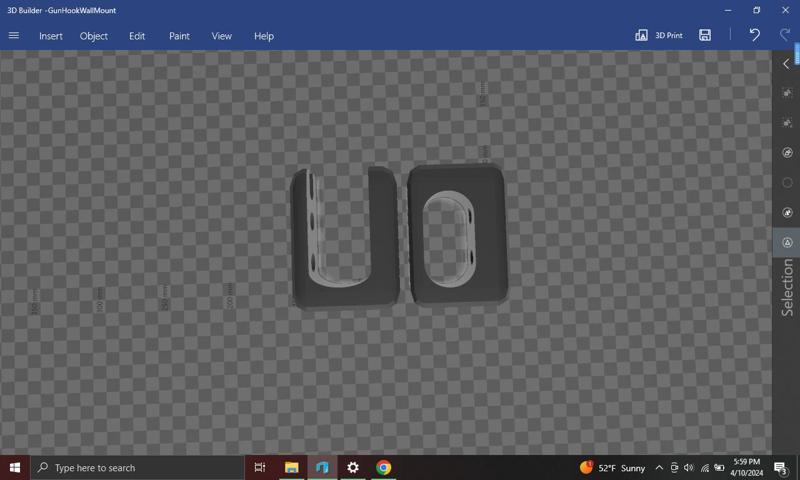Open the Insert menu
This screenshot has width=800, height=480.
click(x=51, y=36)
